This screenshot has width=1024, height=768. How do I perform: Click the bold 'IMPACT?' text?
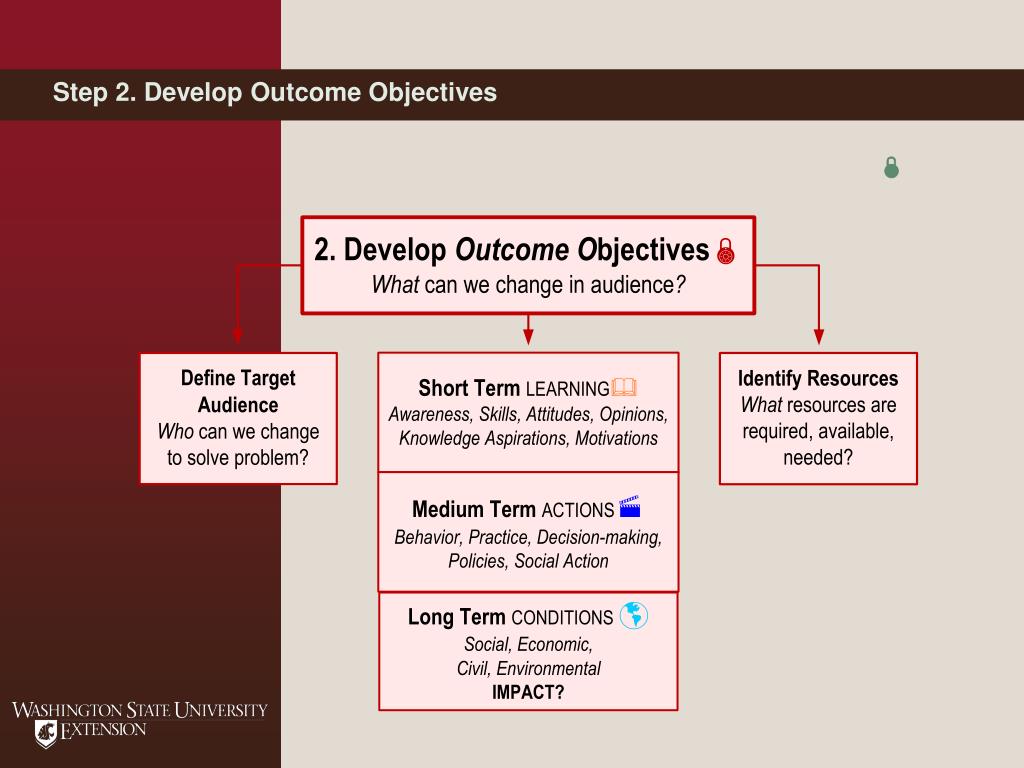pos(528,692)
